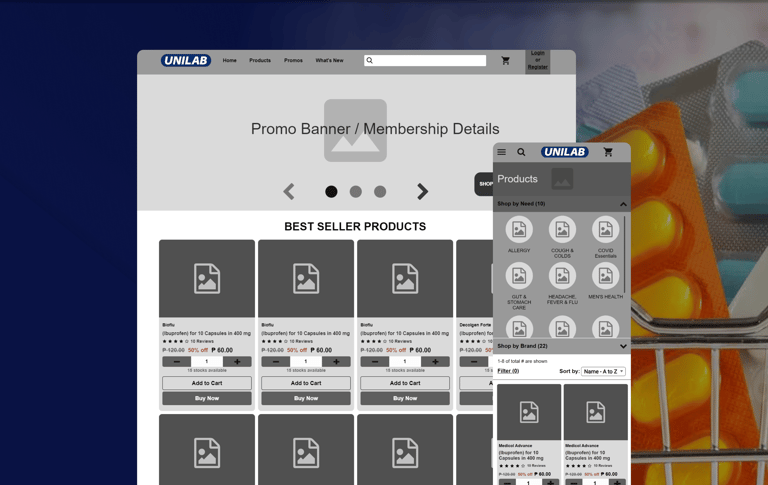Select the COVID Essentials category icon
Screen dimensions: 768x485
(x=605, y=229)
